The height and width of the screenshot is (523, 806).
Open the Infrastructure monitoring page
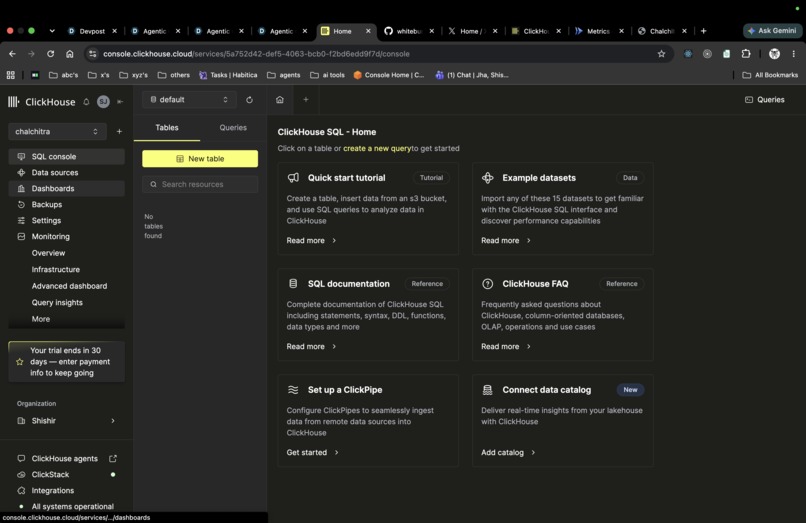(x=56, y=269)
